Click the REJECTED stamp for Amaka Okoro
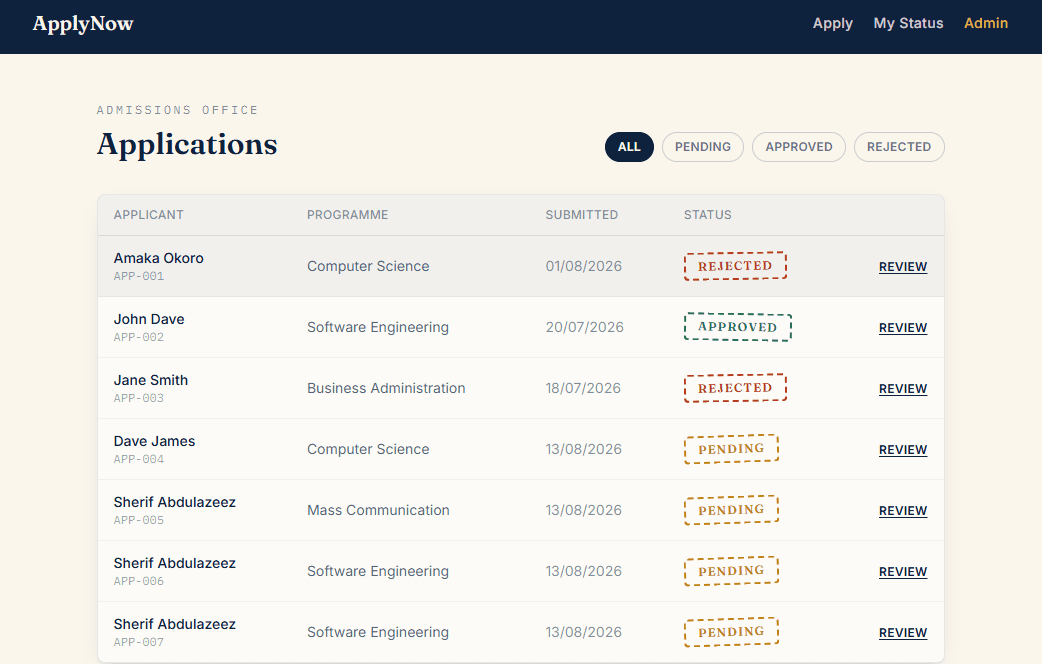This screenshot has height=664, width=1042. pyautogui.click(x=735, y=266)
